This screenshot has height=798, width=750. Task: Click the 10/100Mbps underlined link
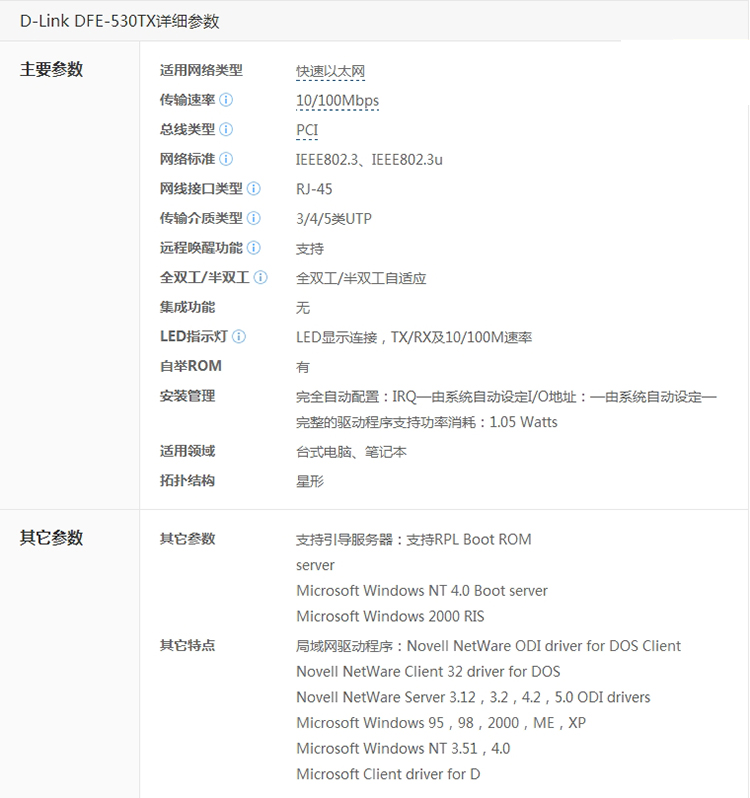coord(337,101)
